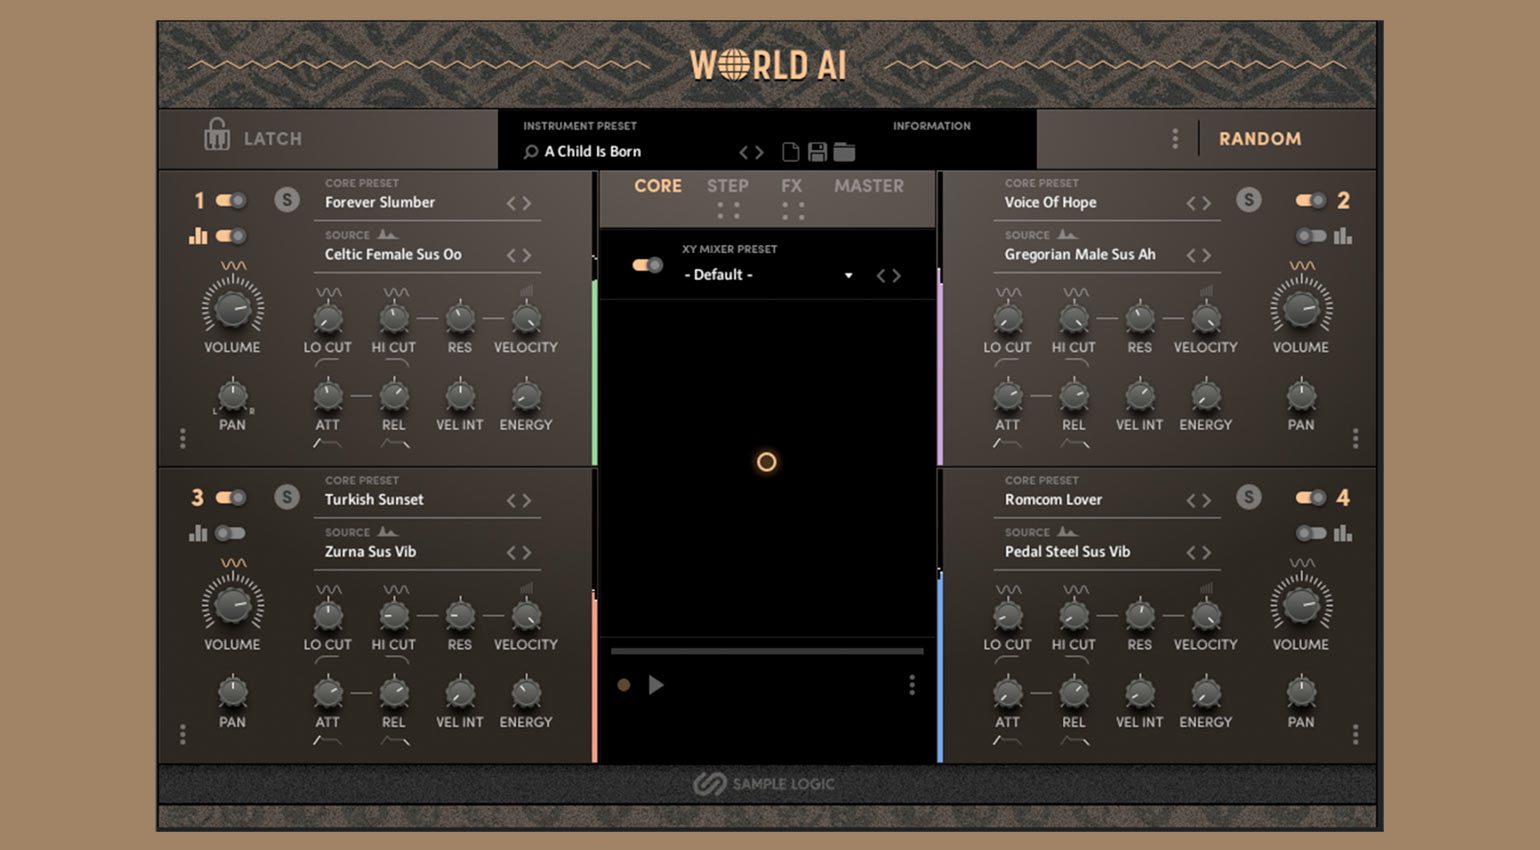Viewport: 1540px width, 850px height.
Task: Click the core 3 Energy knob
Action: tap(526, 692)
